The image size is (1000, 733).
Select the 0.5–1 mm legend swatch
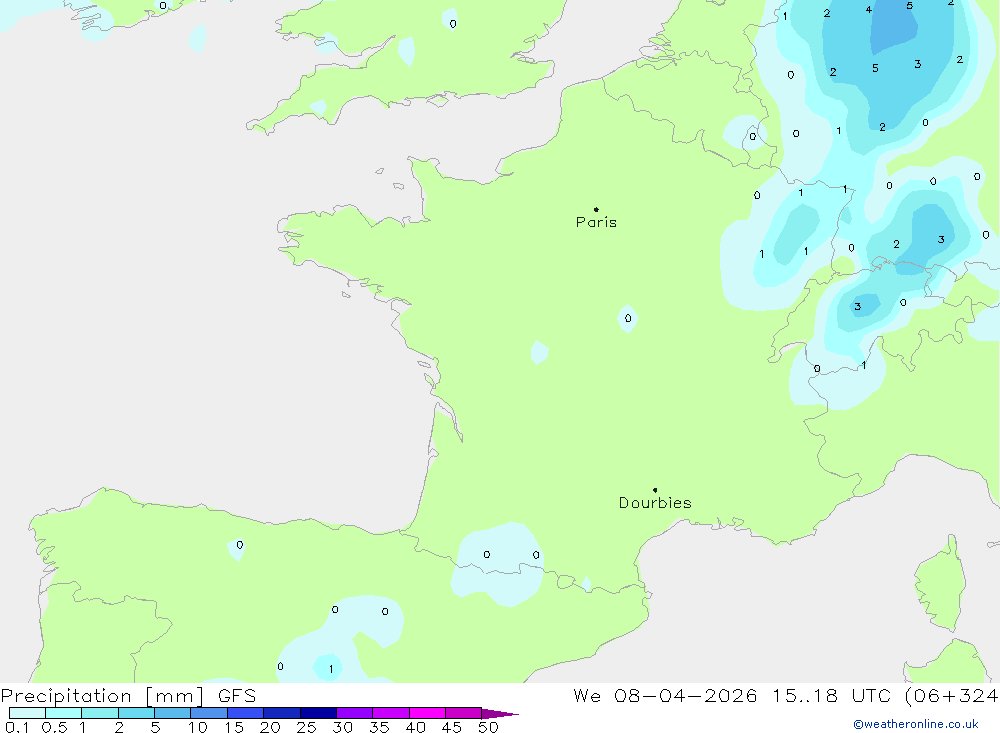64,713
